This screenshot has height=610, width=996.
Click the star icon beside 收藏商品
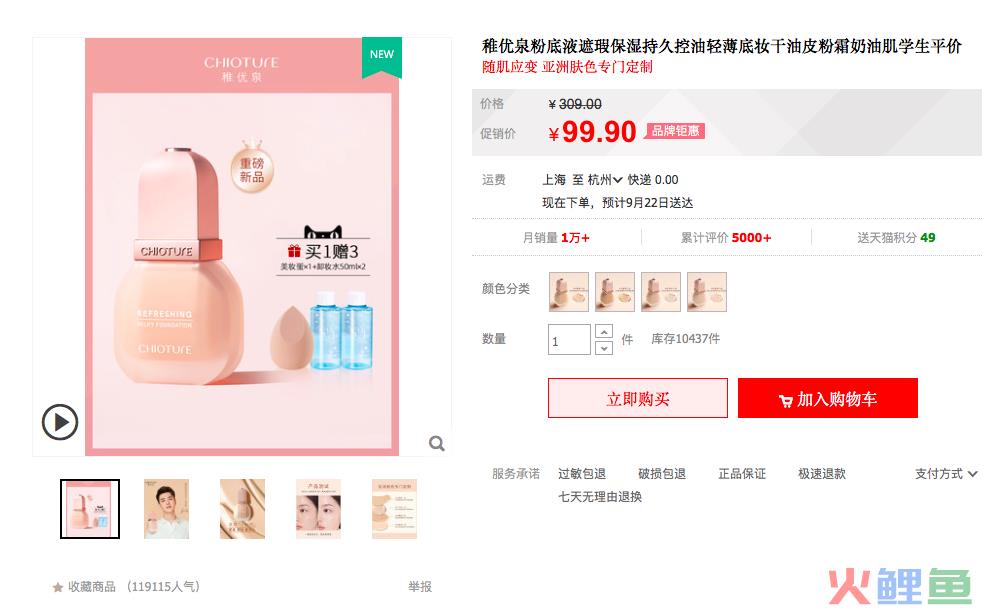tap(58, 587)
